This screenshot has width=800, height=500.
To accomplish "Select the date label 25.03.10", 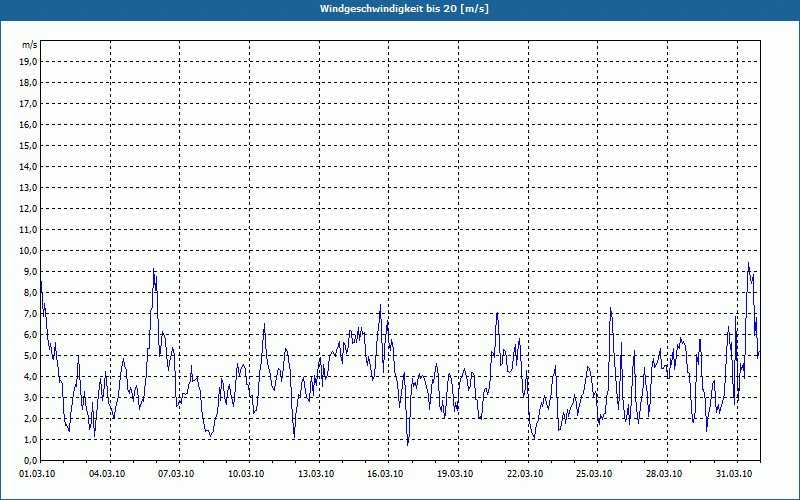I will click(594, 474).
